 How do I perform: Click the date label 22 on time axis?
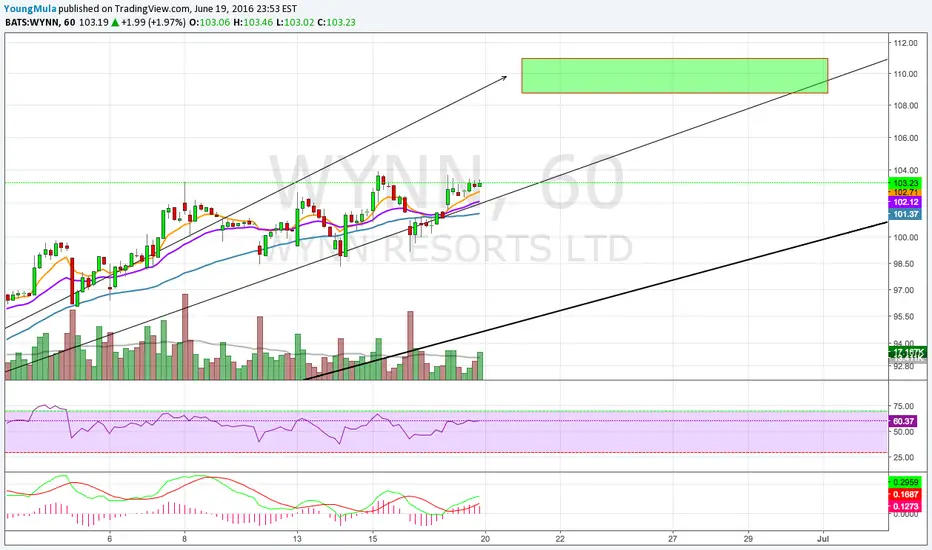[560, 539]
